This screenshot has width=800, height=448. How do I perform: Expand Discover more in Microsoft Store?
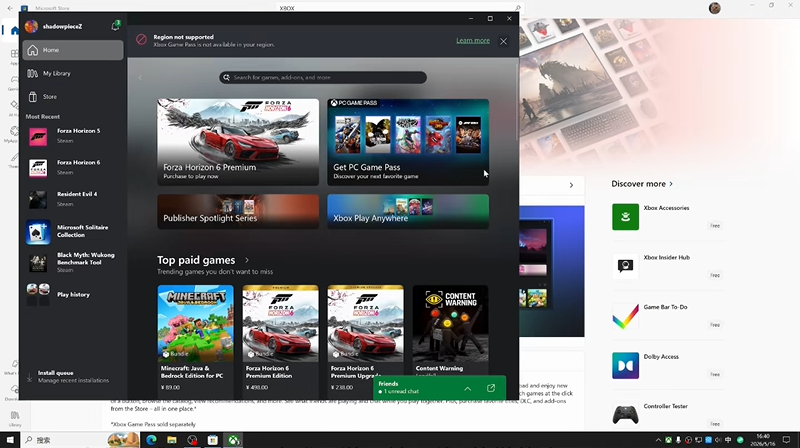642,184
